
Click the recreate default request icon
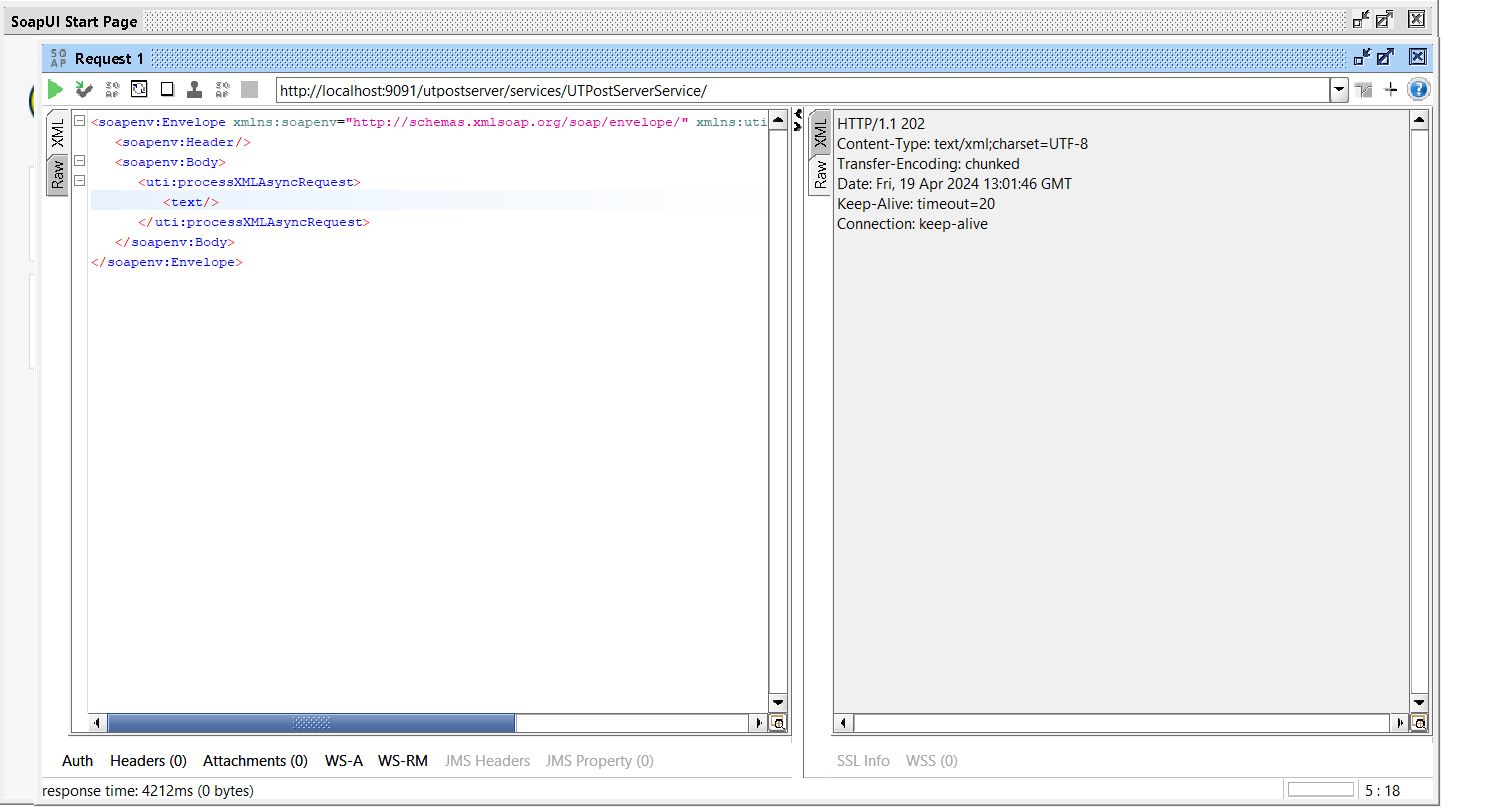(139, 90)
